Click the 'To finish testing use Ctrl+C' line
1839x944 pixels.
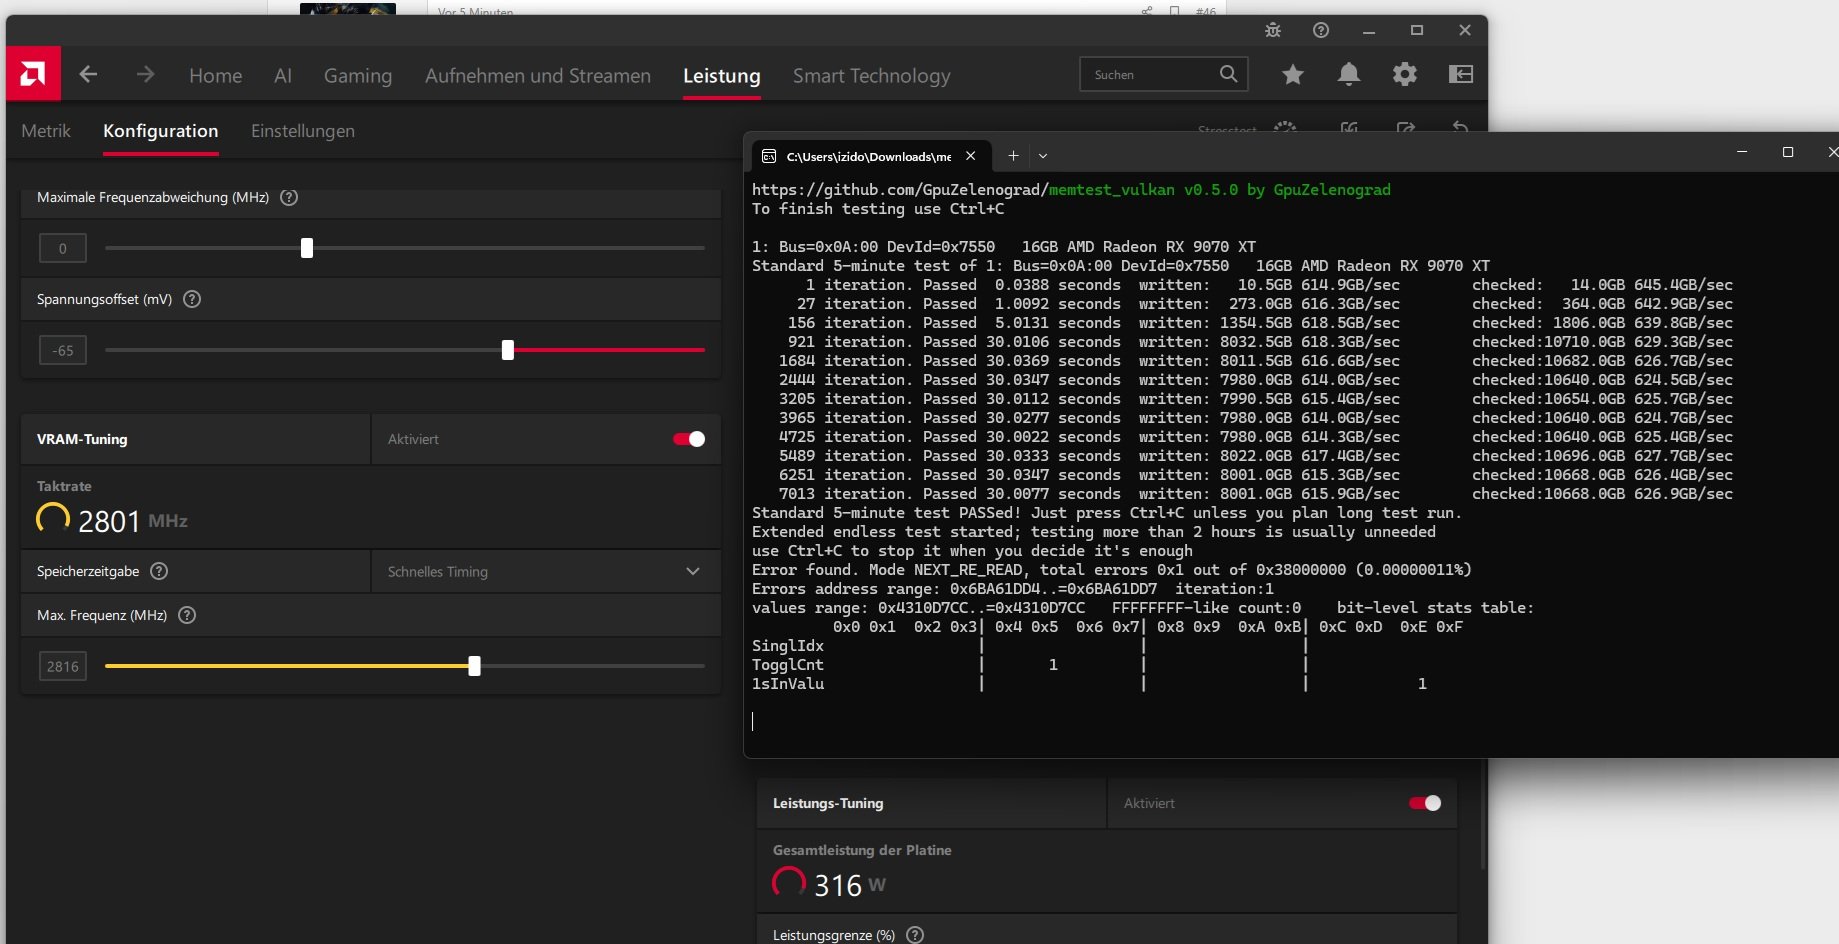pyautogui.click(x=878, y=209)
